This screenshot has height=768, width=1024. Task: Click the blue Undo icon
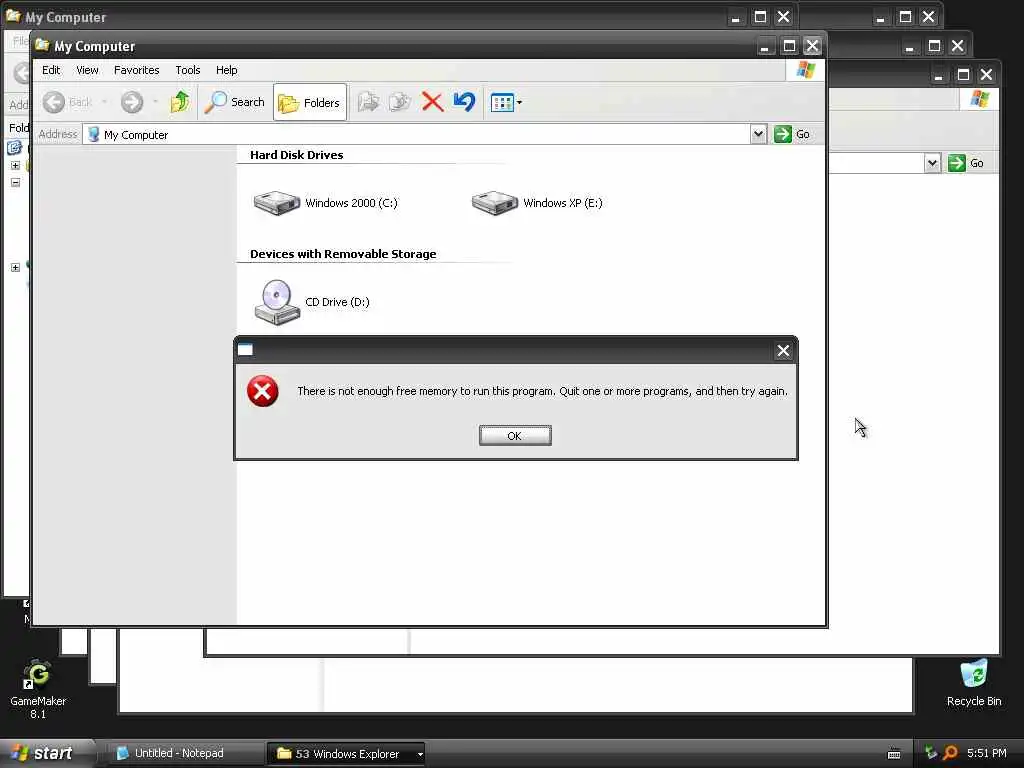464,102
